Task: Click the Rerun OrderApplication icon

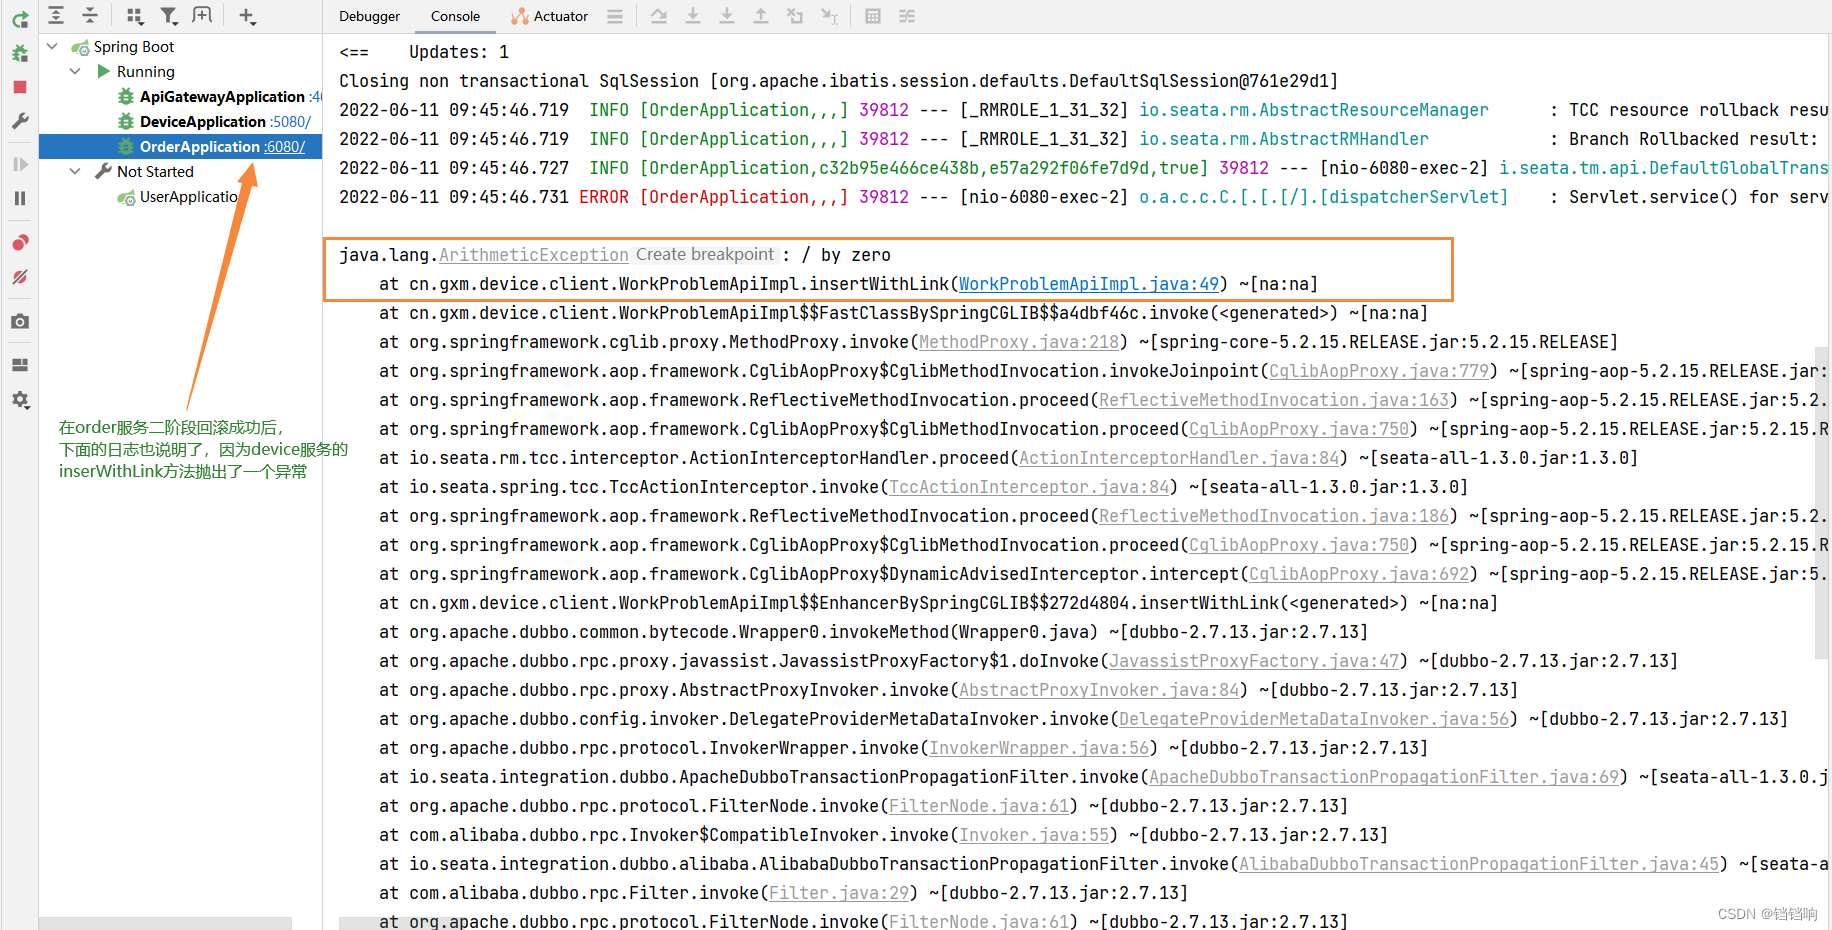Action: [20, 18]
